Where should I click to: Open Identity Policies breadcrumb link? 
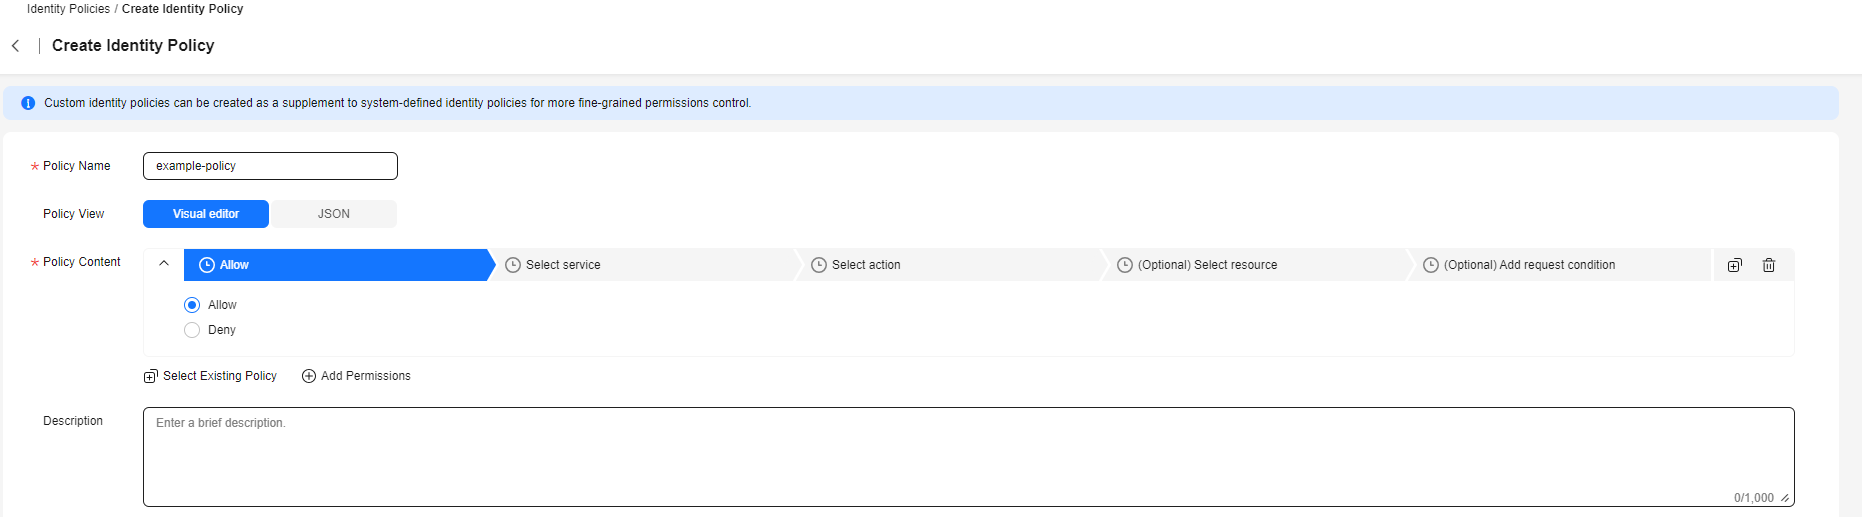tap(68, 9)
